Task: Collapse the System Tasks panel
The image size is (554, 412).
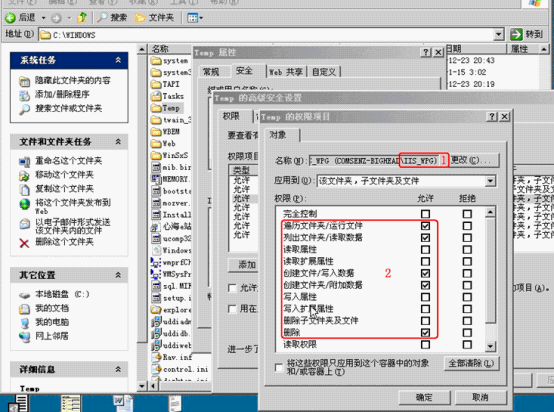Action: coord(118,60)
